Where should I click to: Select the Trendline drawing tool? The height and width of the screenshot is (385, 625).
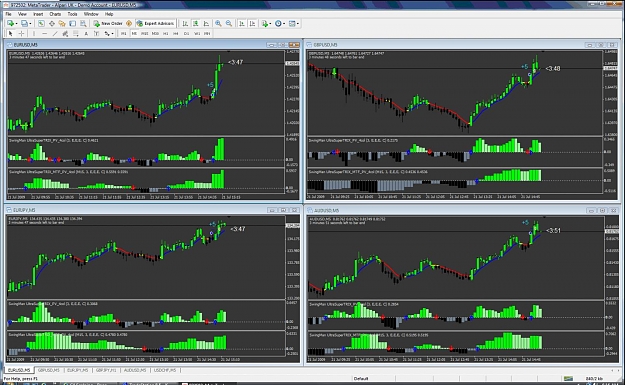click(x=55, y=33)
